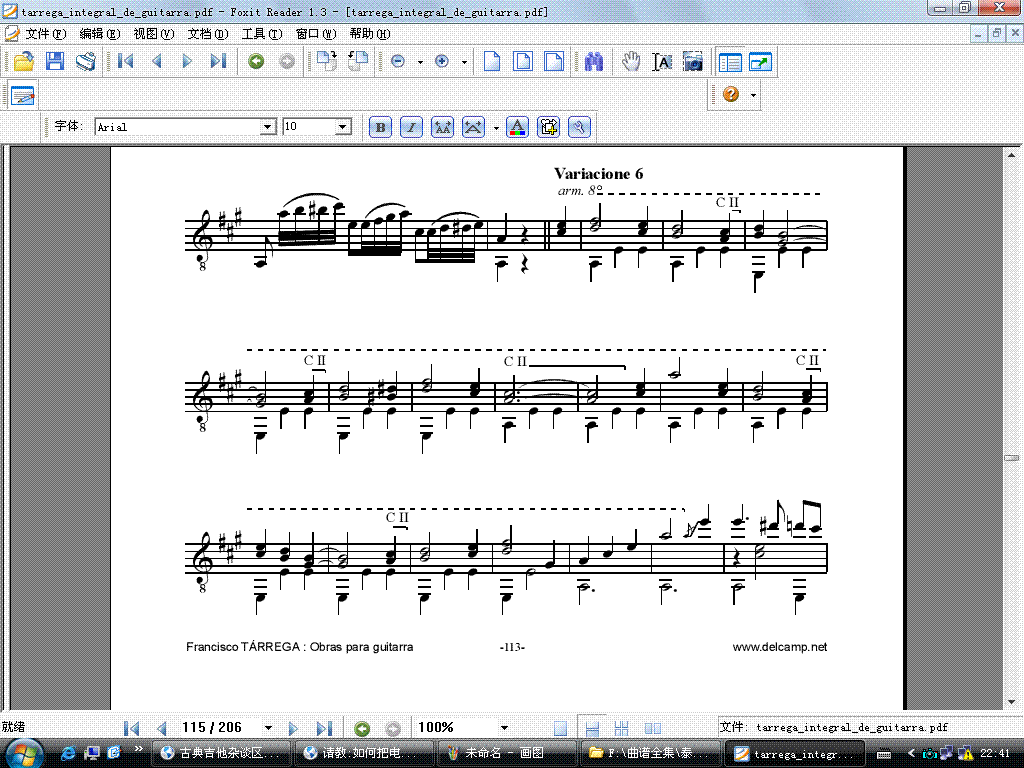Toggle bold formatting

(381, 127)
